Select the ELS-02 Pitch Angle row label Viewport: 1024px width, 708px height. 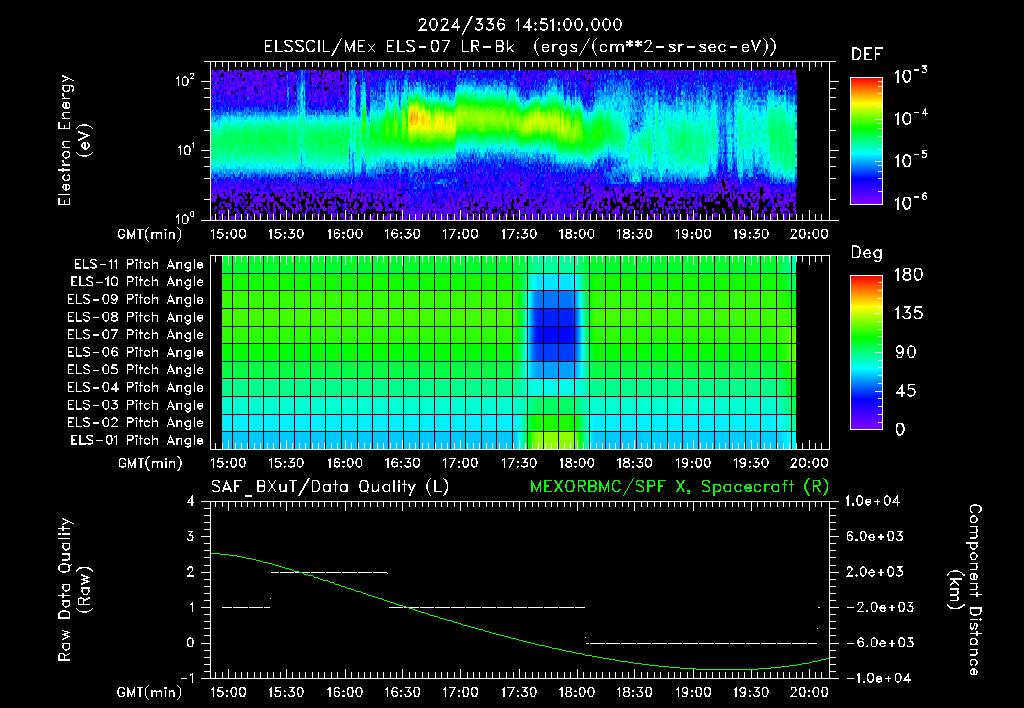click(136, 423)
